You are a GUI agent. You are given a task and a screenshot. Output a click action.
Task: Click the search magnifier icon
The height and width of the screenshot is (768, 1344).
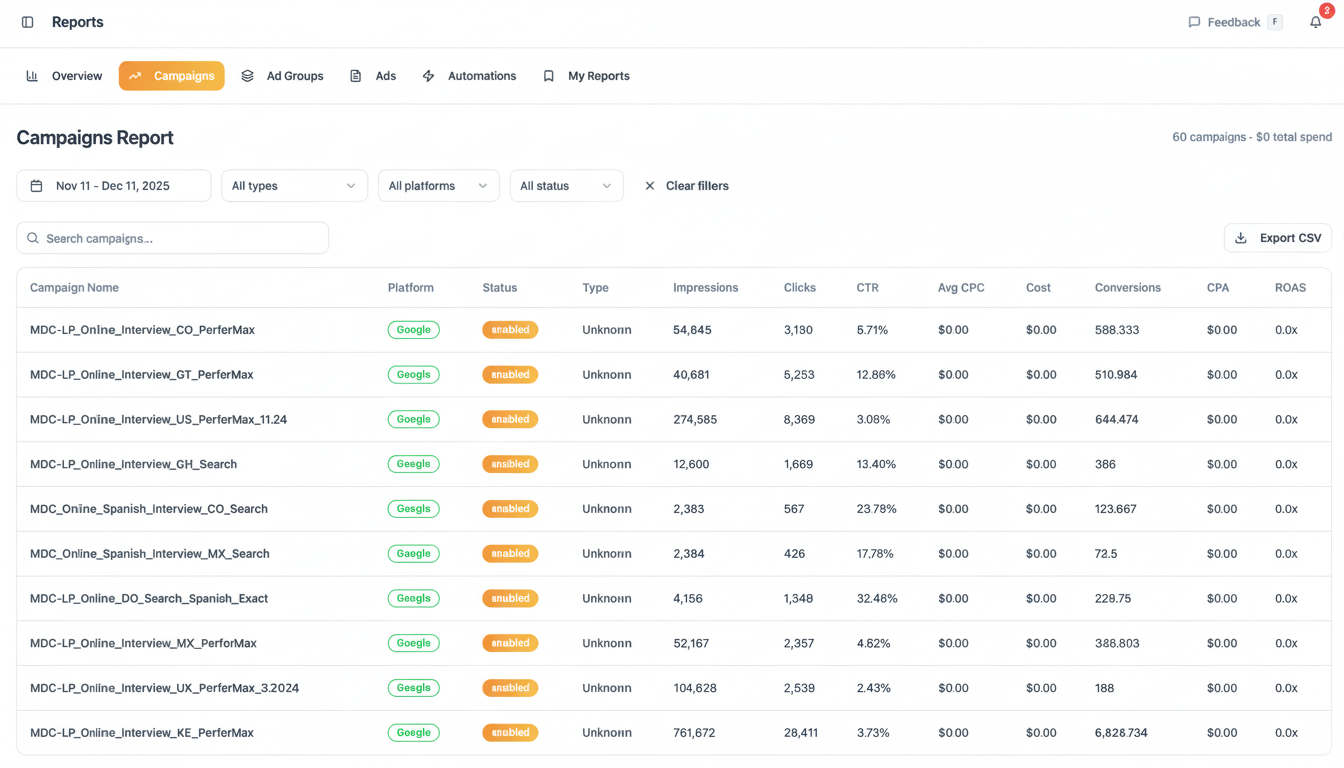(x=33, y=238)
